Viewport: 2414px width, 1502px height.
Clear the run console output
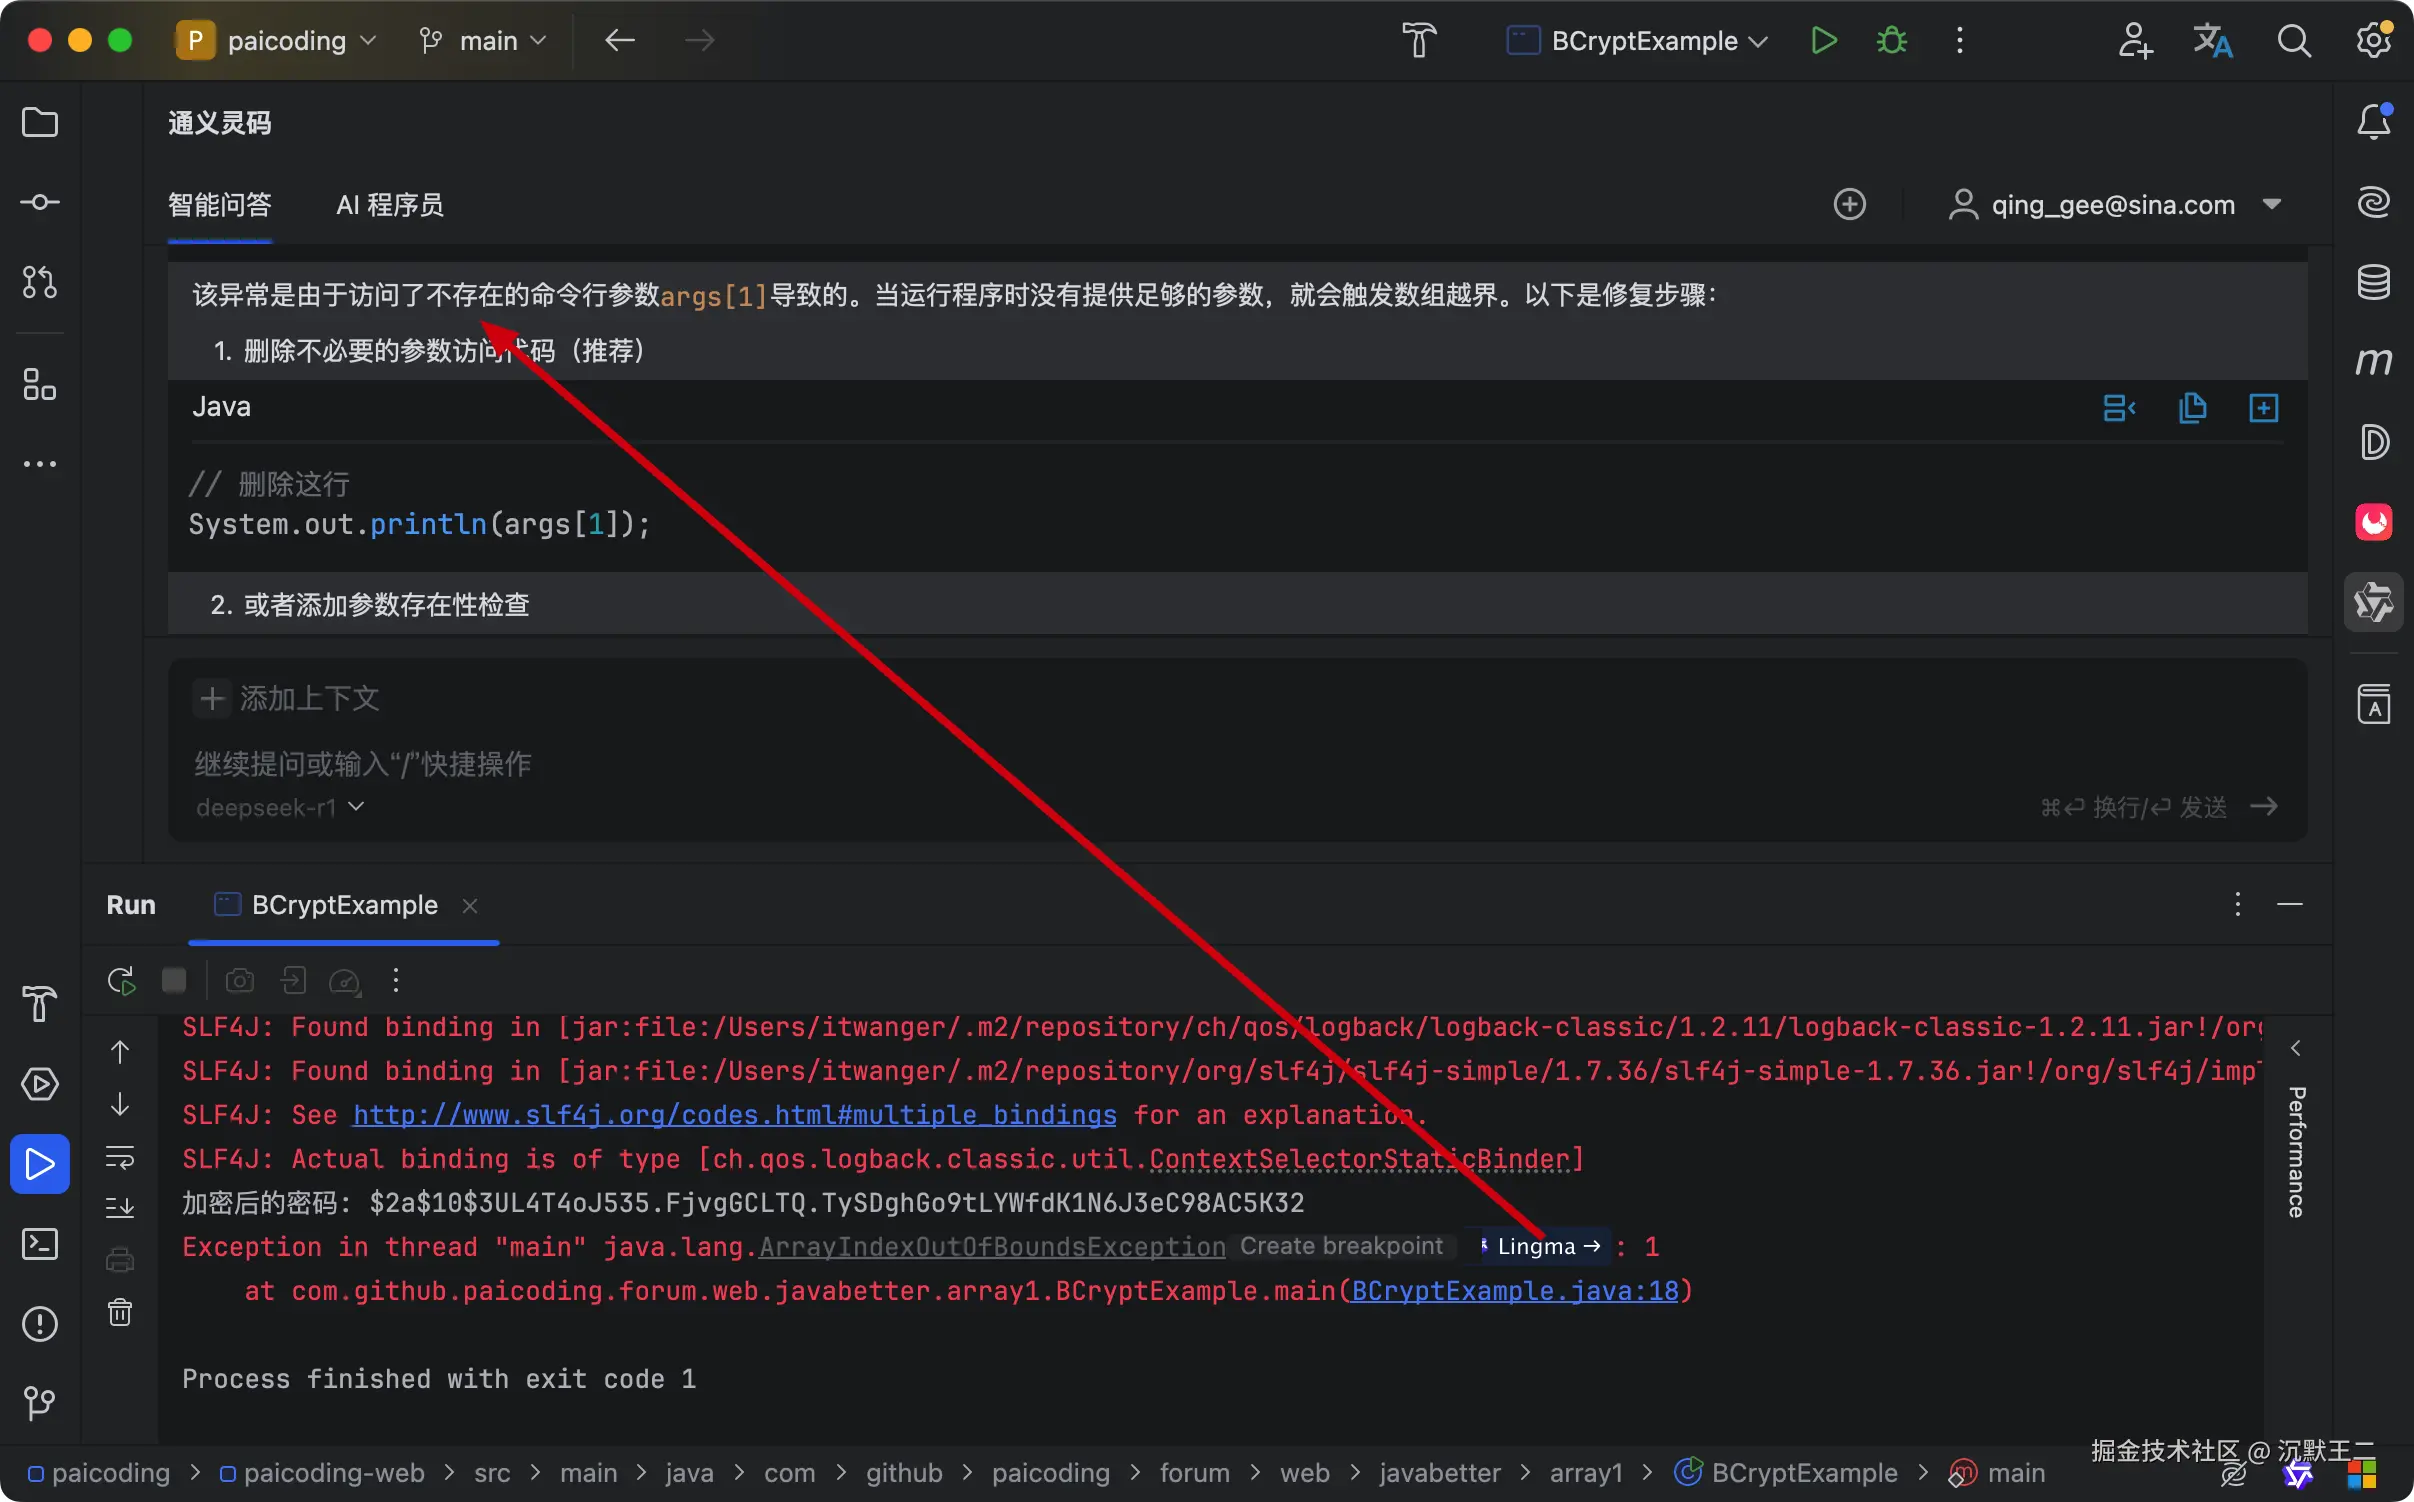click(x=120, y=1312)
